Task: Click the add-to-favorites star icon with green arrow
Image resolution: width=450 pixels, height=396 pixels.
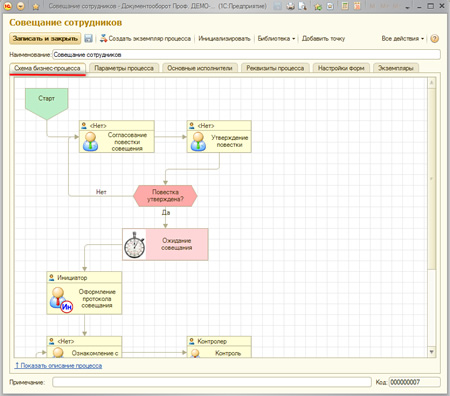Action: tap(318, 6)
